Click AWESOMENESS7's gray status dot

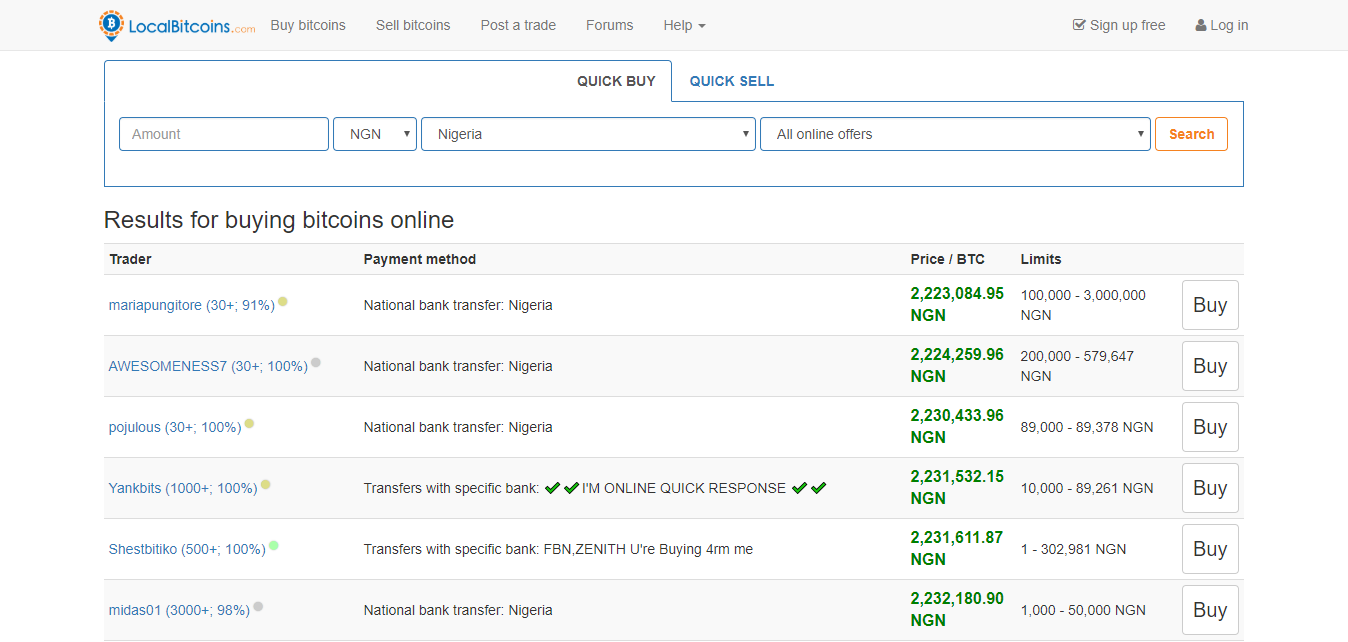click(316, 362)
